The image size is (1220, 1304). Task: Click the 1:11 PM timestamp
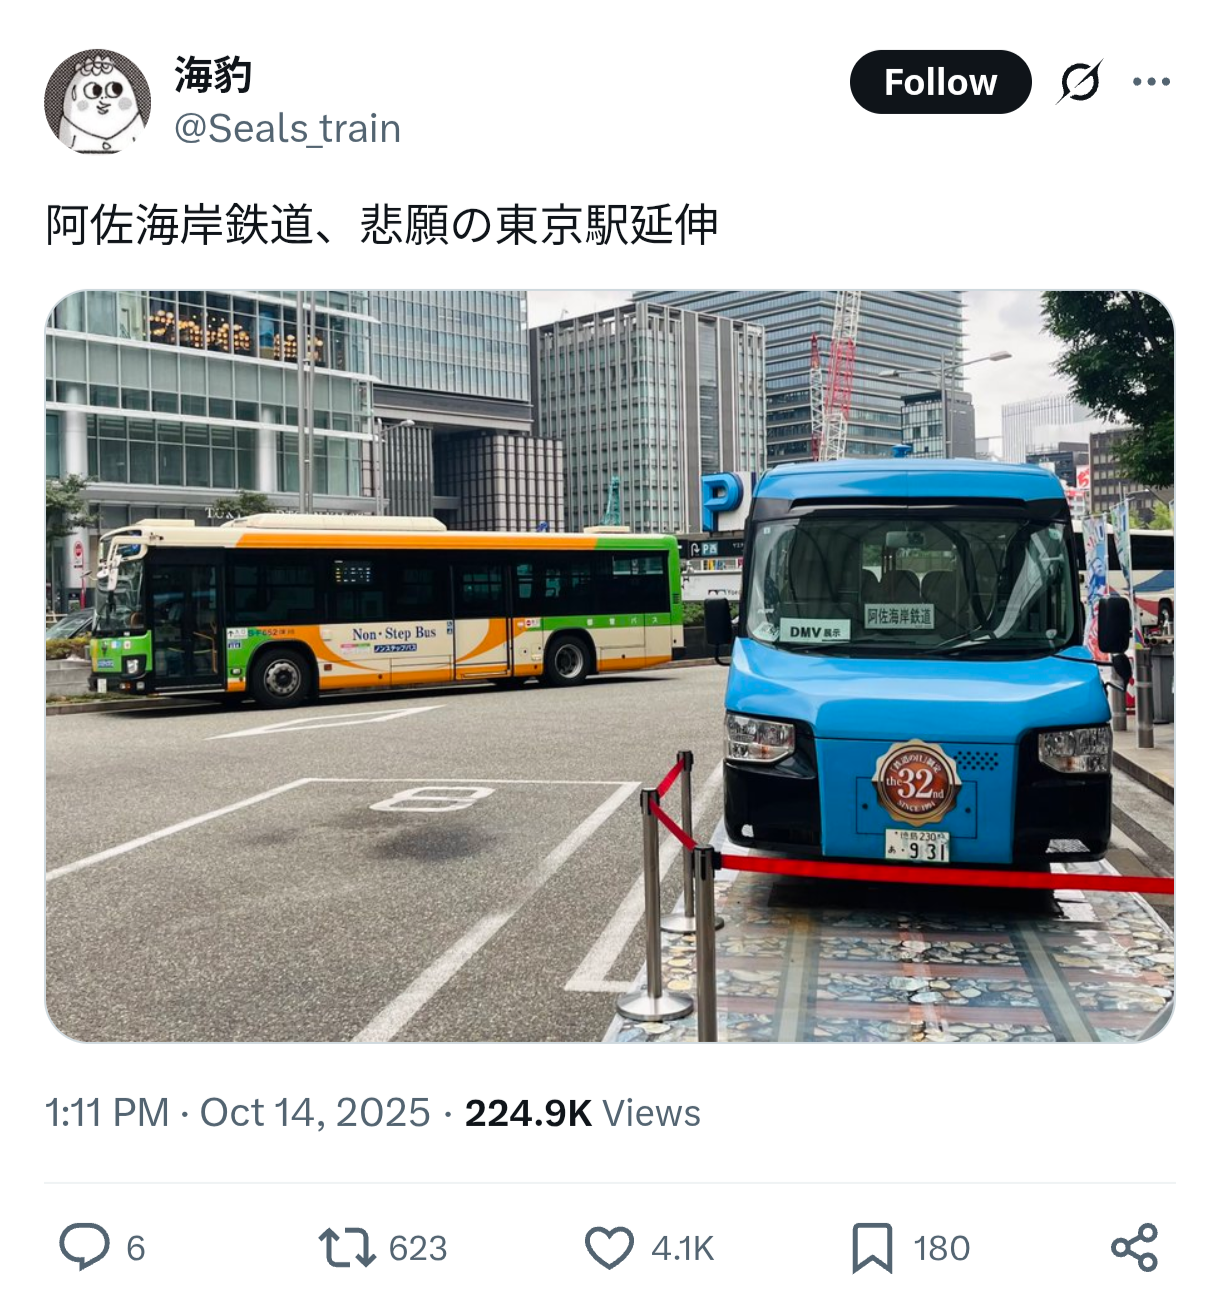(107, 1112)
